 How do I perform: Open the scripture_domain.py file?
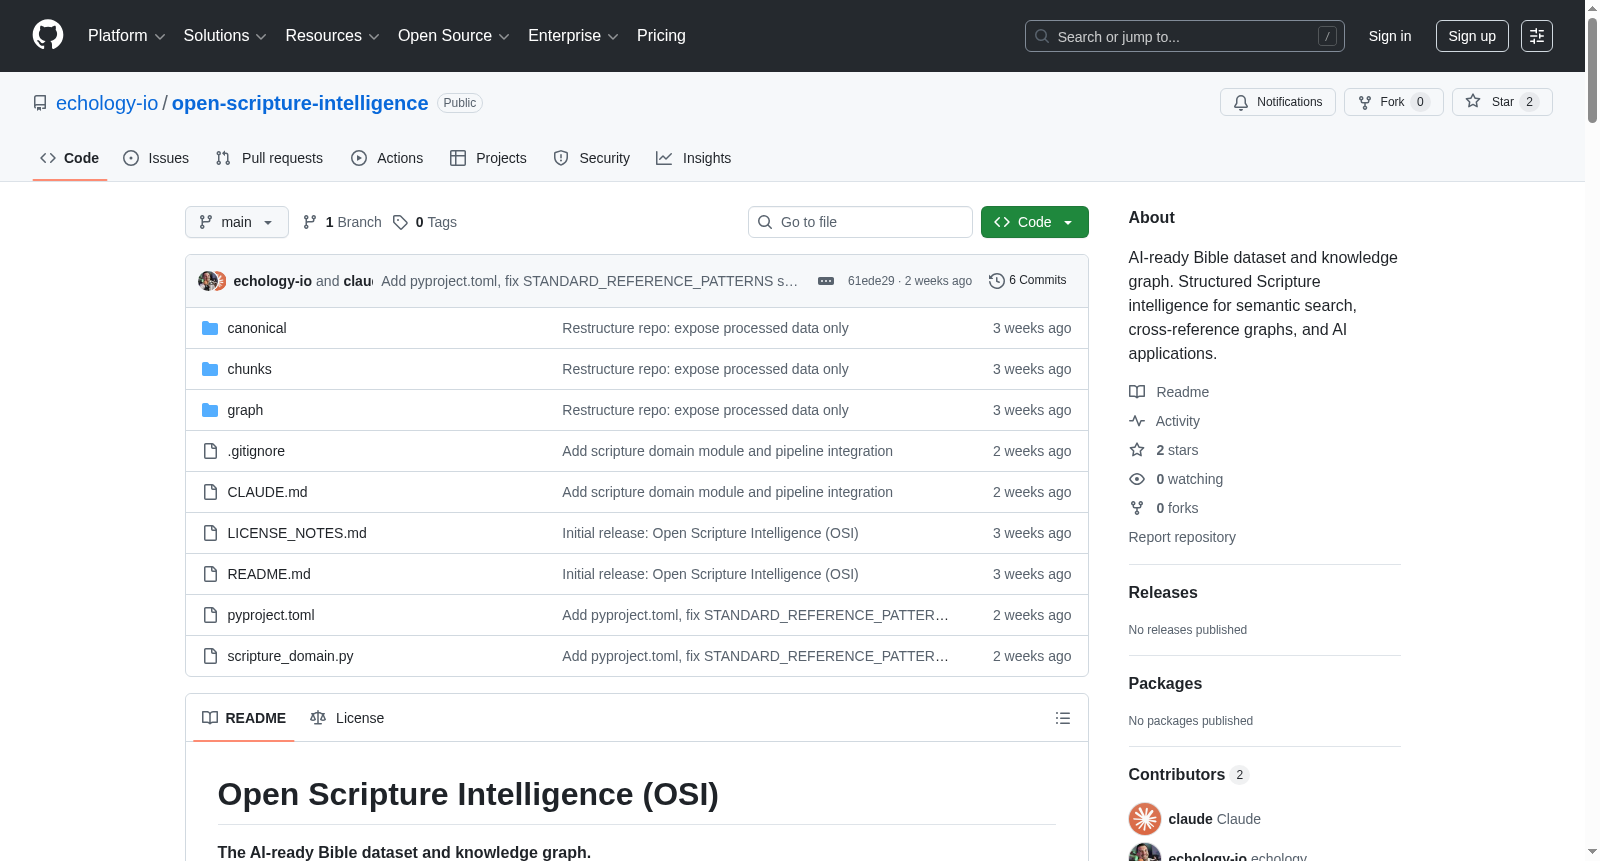[x=290, y=656]
